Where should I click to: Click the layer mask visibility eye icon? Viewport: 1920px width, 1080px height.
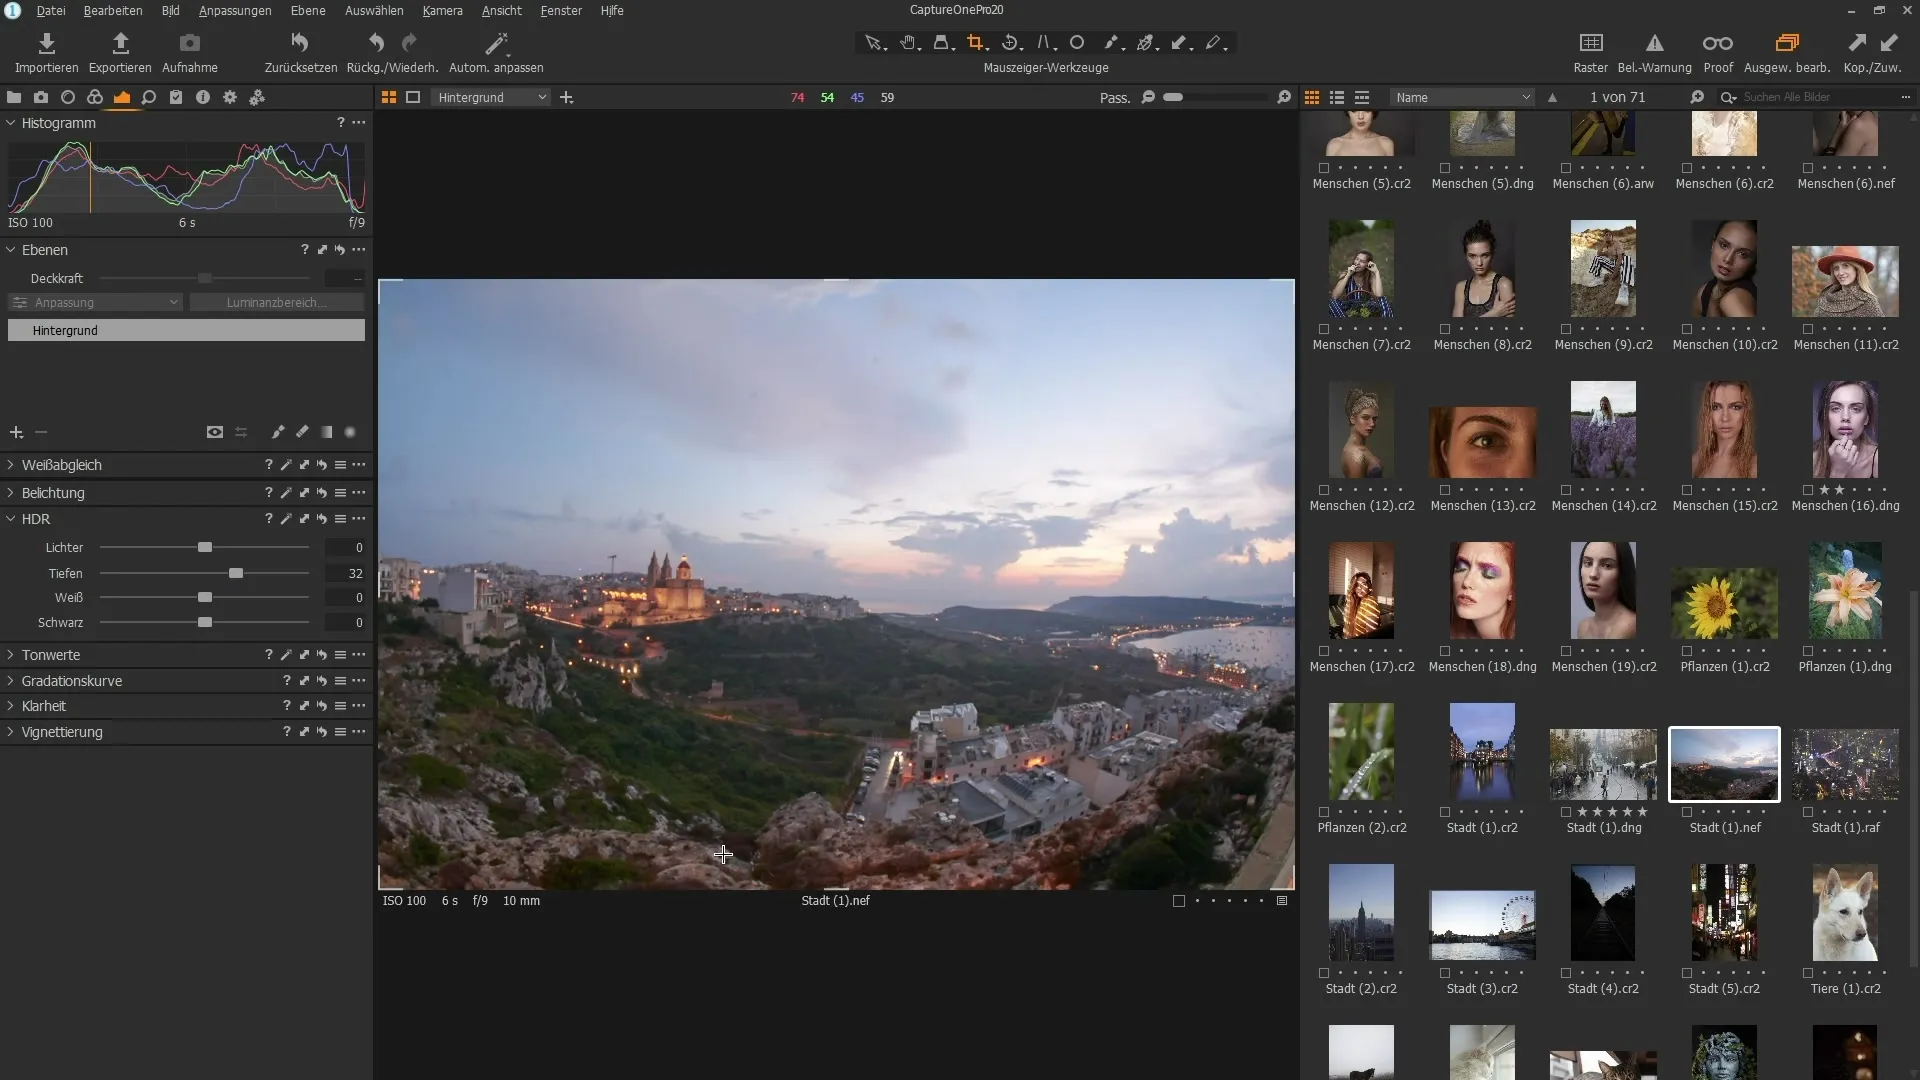click(215, 432)
